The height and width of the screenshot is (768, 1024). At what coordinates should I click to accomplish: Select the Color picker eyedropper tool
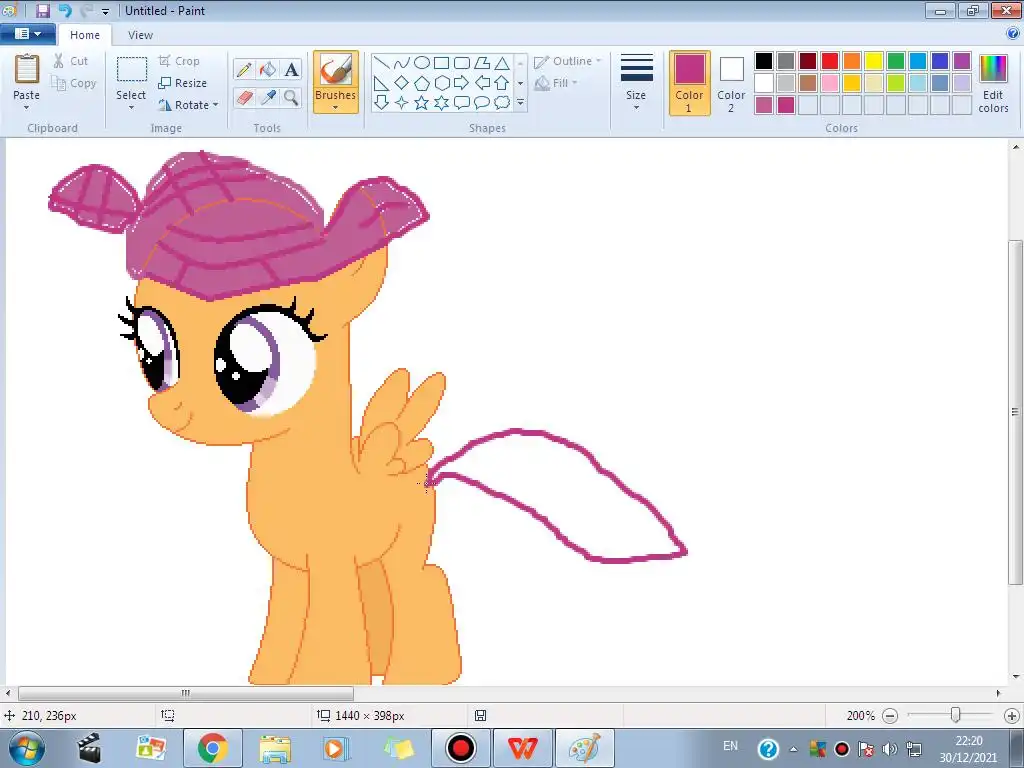(x=268, y=98)
